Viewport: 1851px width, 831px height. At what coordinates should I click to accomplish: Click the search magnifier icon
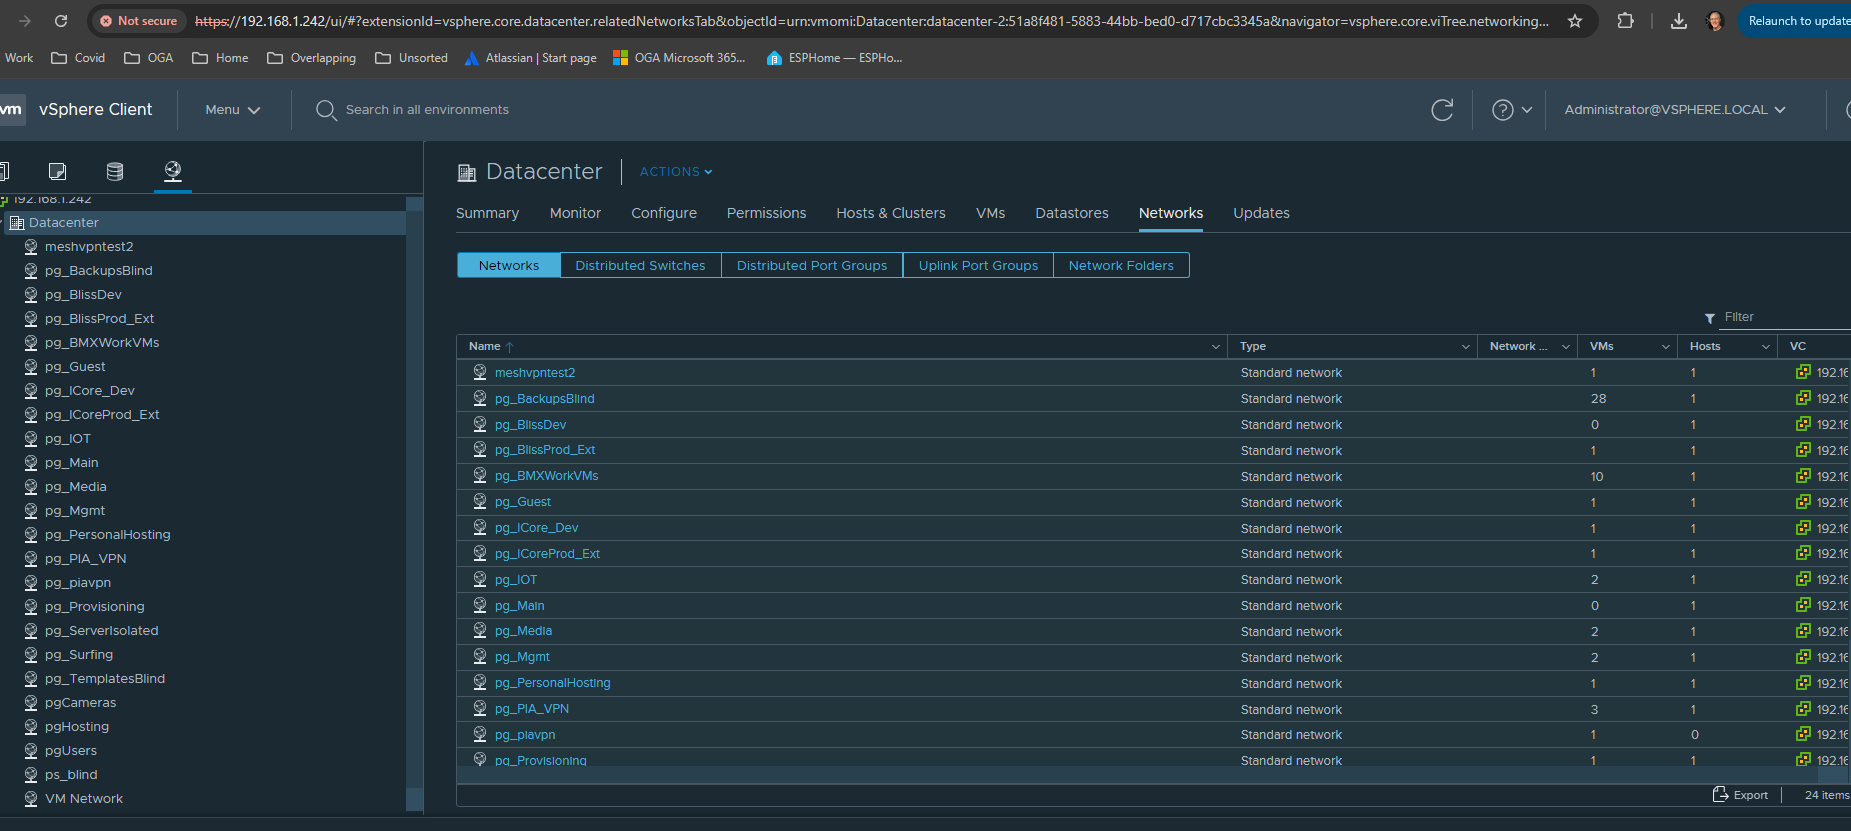pyautogui.click(x=326, y=110)
